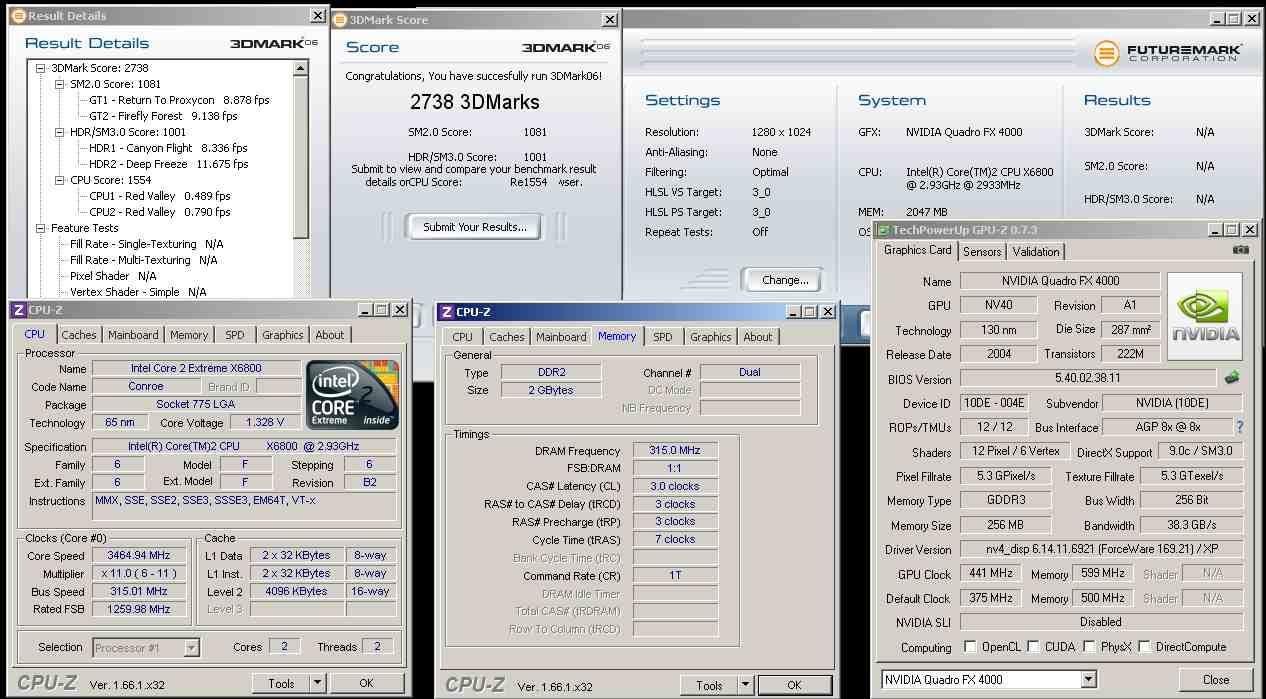Viewport: 1266px width, 699px height.
Task: Open Tools dropdown arrow in Memory window
Action: [745, 685]
